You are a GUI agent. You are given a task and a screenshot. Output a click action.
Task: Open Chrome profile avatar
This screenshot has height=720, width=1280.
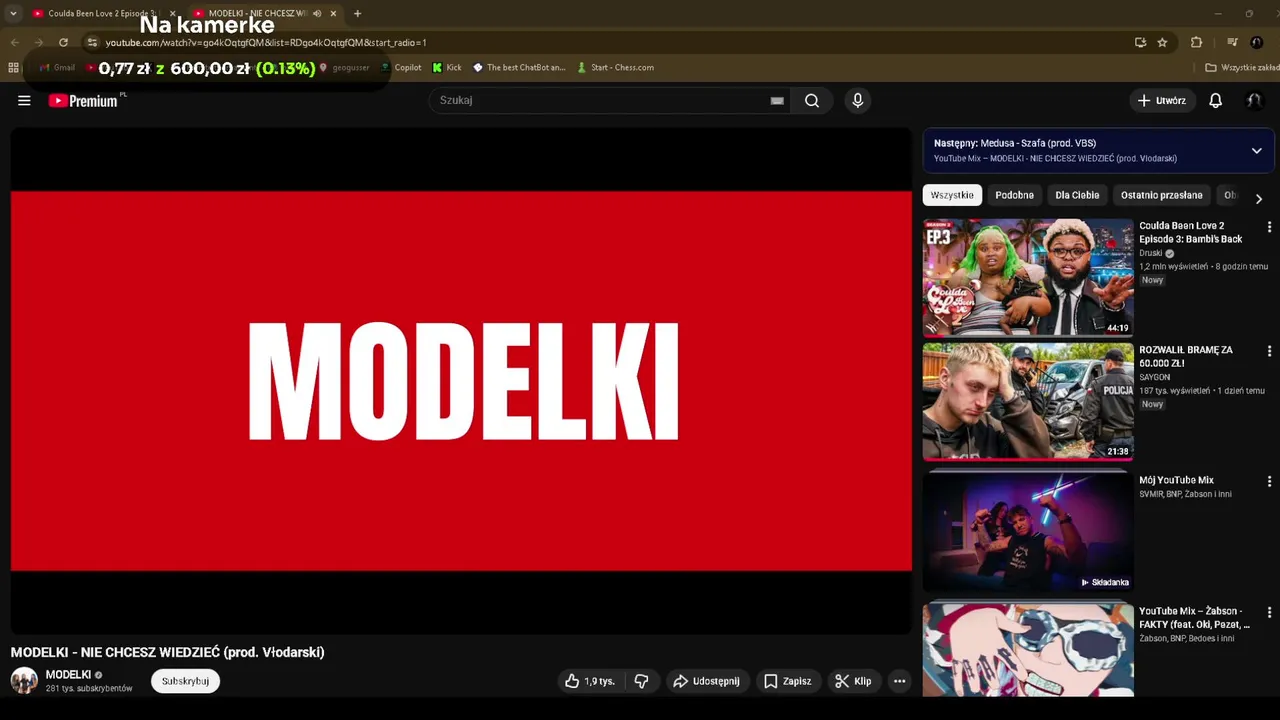pyautogui.click(x=1257, y=42)
